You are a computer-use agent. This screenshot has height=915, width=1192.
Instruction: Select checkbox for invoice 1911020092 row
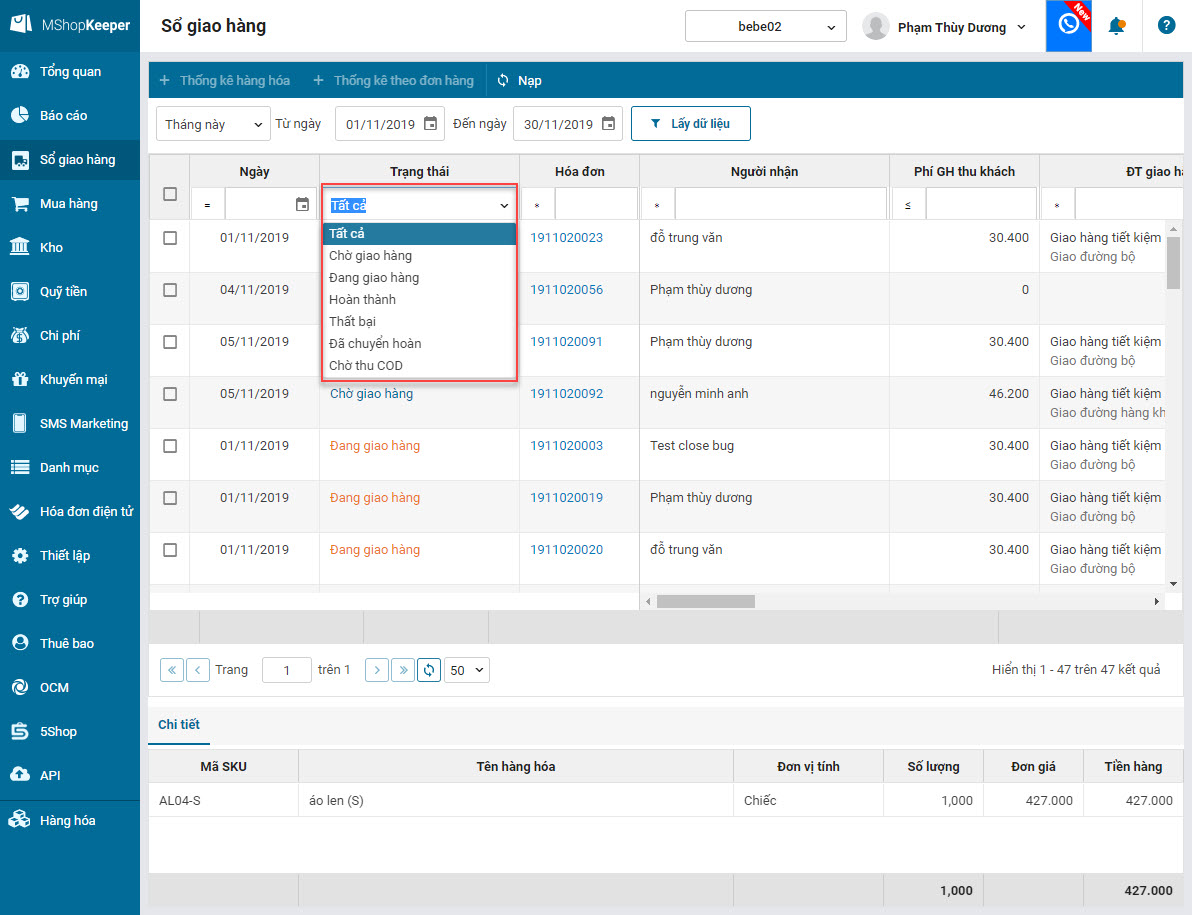[x=170, y=394]
